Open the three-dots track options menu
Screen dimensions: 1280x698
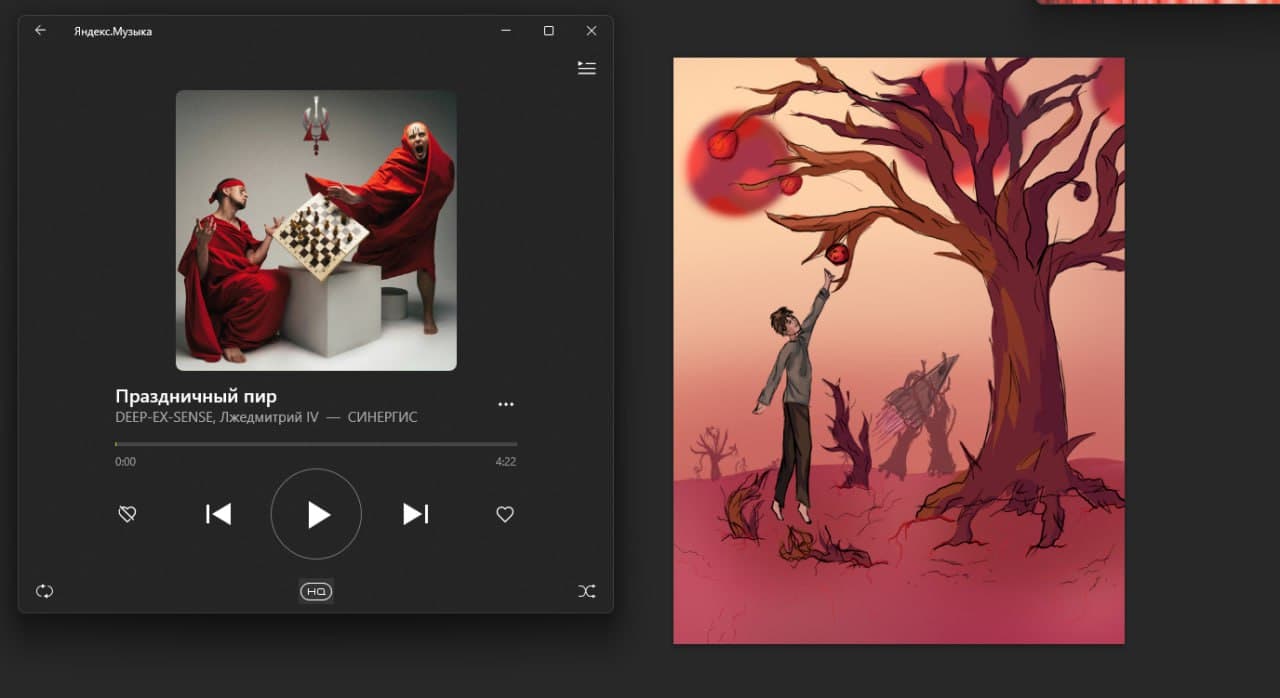pos(506,404)
